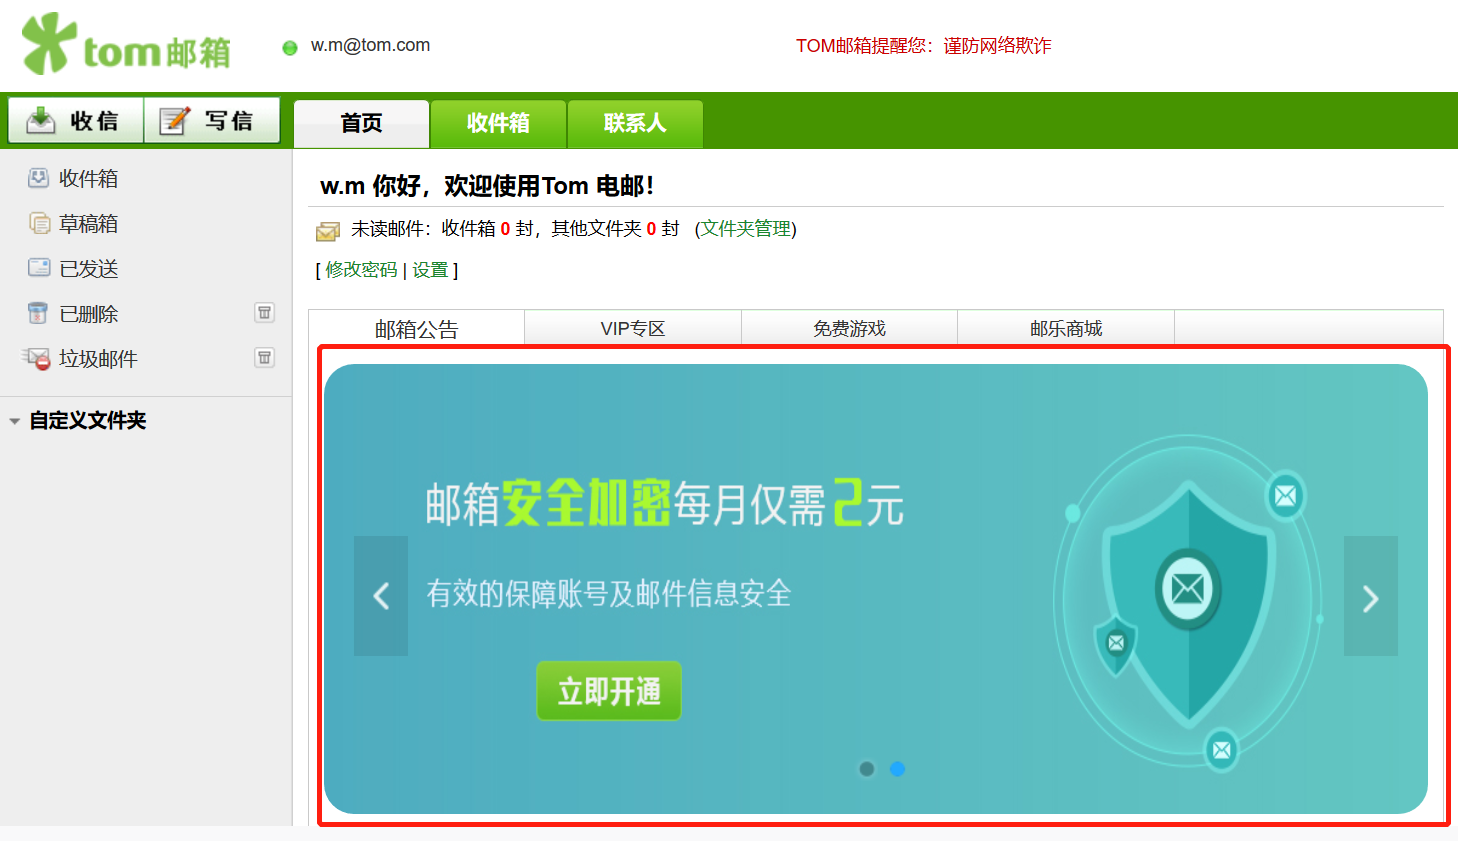1458x841 pixels.
Task: Click the 写信 compose mail button
Action: pyautogui.click(x=212, y=121)
